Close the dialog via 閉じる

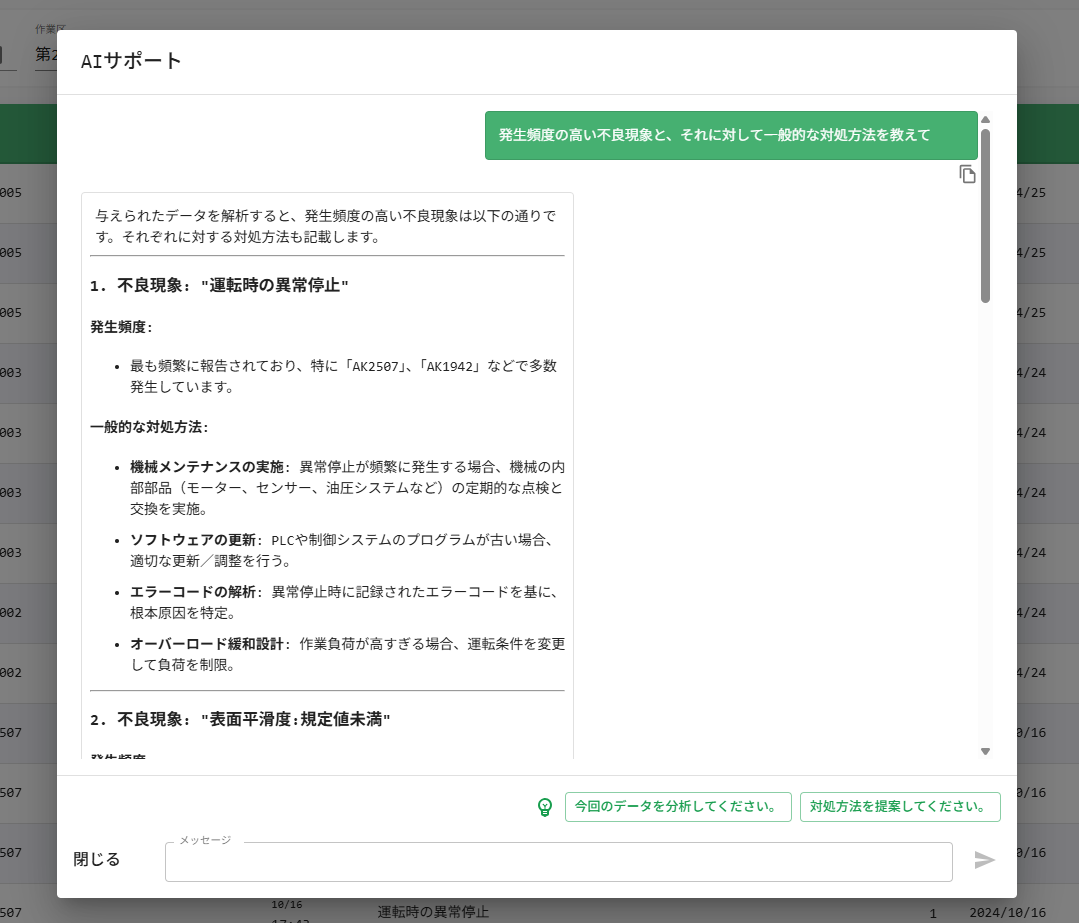[97, 860]
